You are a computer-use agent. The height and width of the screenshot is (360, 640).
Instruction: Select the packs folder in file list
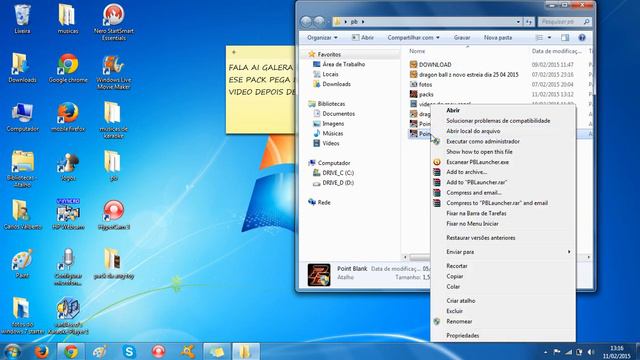(x=422, y=94)
